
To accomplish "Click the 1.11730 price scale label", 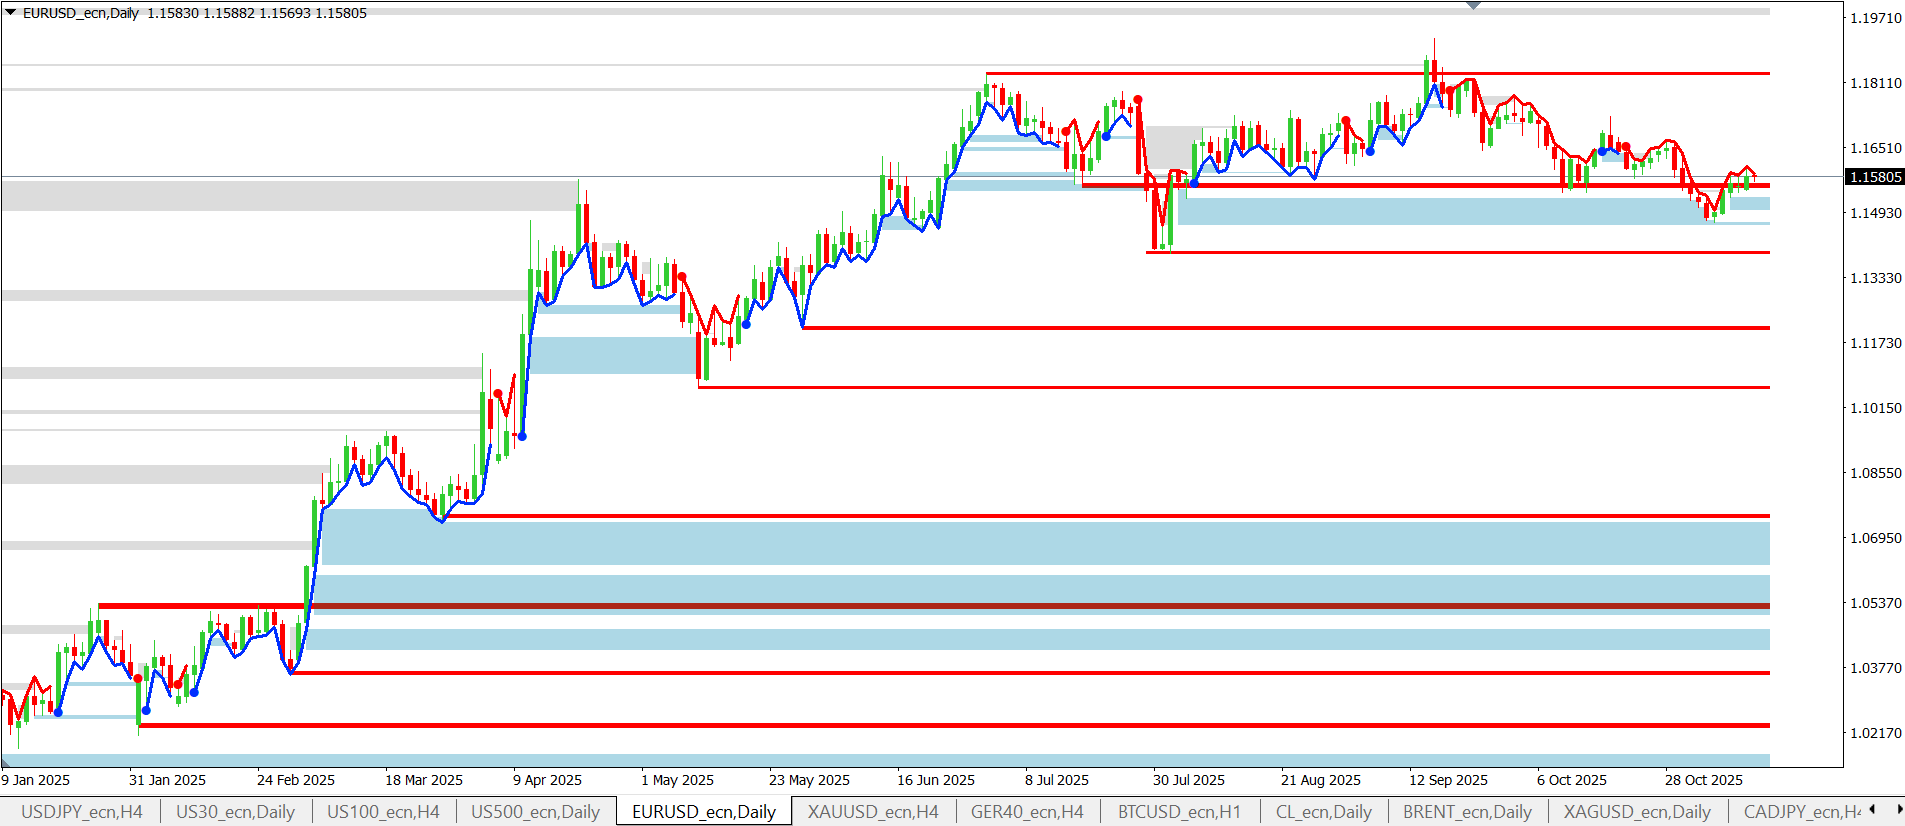I will [x=1876, y=343].
